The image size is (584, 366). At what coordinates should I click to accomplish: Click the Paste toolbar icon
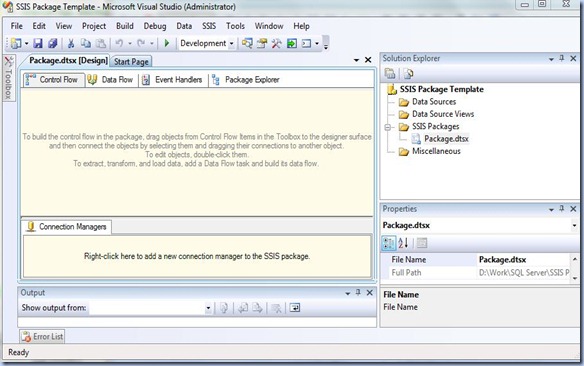[101, 44]
